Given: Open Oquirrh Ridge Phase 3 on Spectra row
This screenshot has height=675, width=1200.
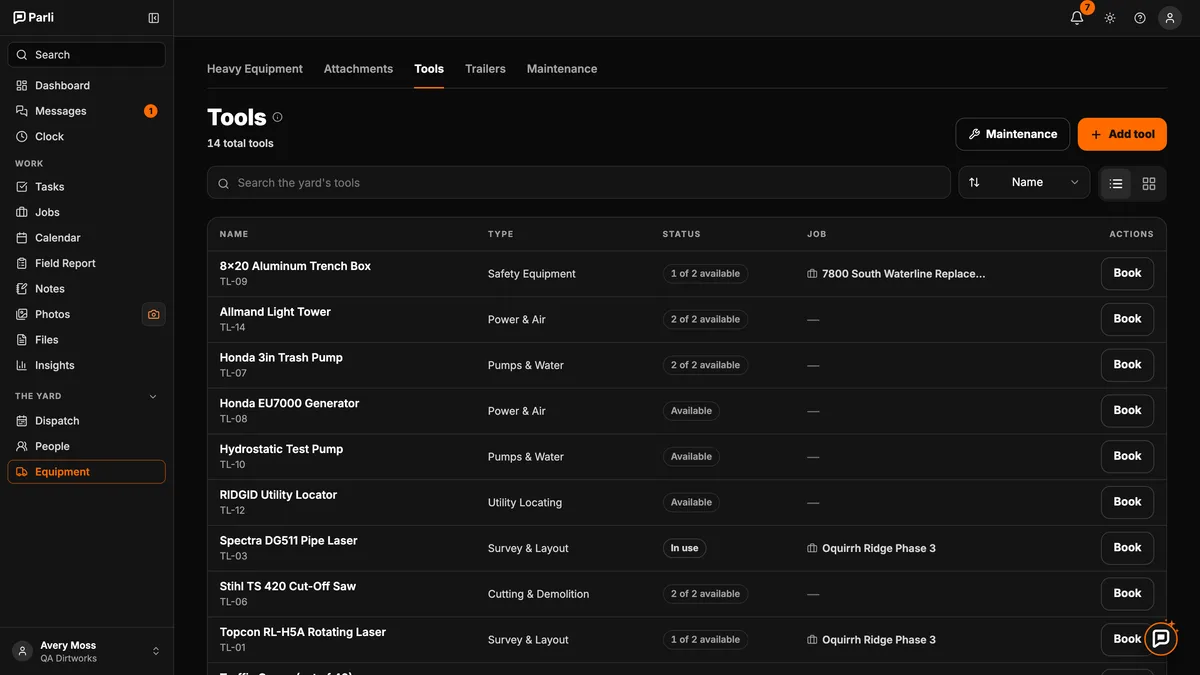Looking at the screenshot, I should pyautogui.click(x=871, y=548).
